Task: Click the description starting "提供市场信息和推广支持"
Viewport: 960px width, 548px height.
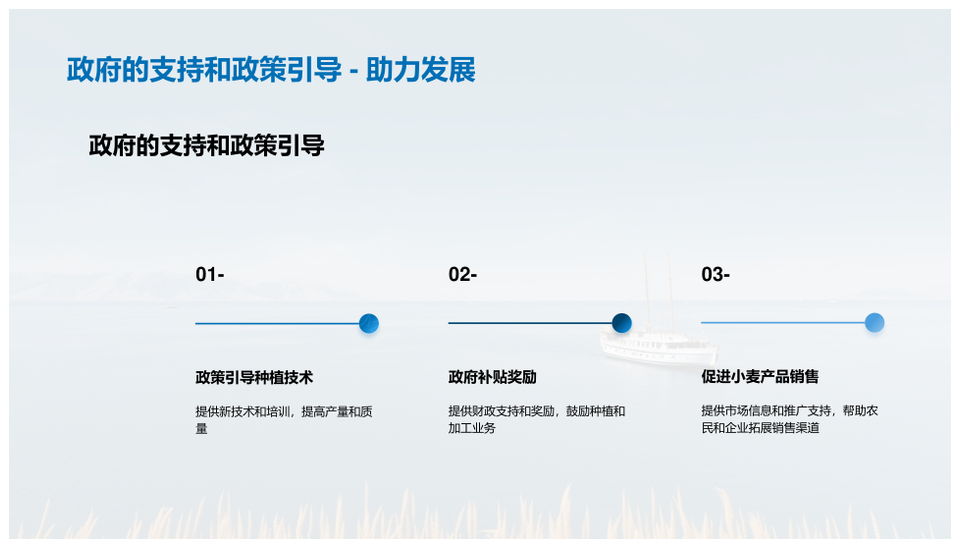Action: (x=789, y=419)
